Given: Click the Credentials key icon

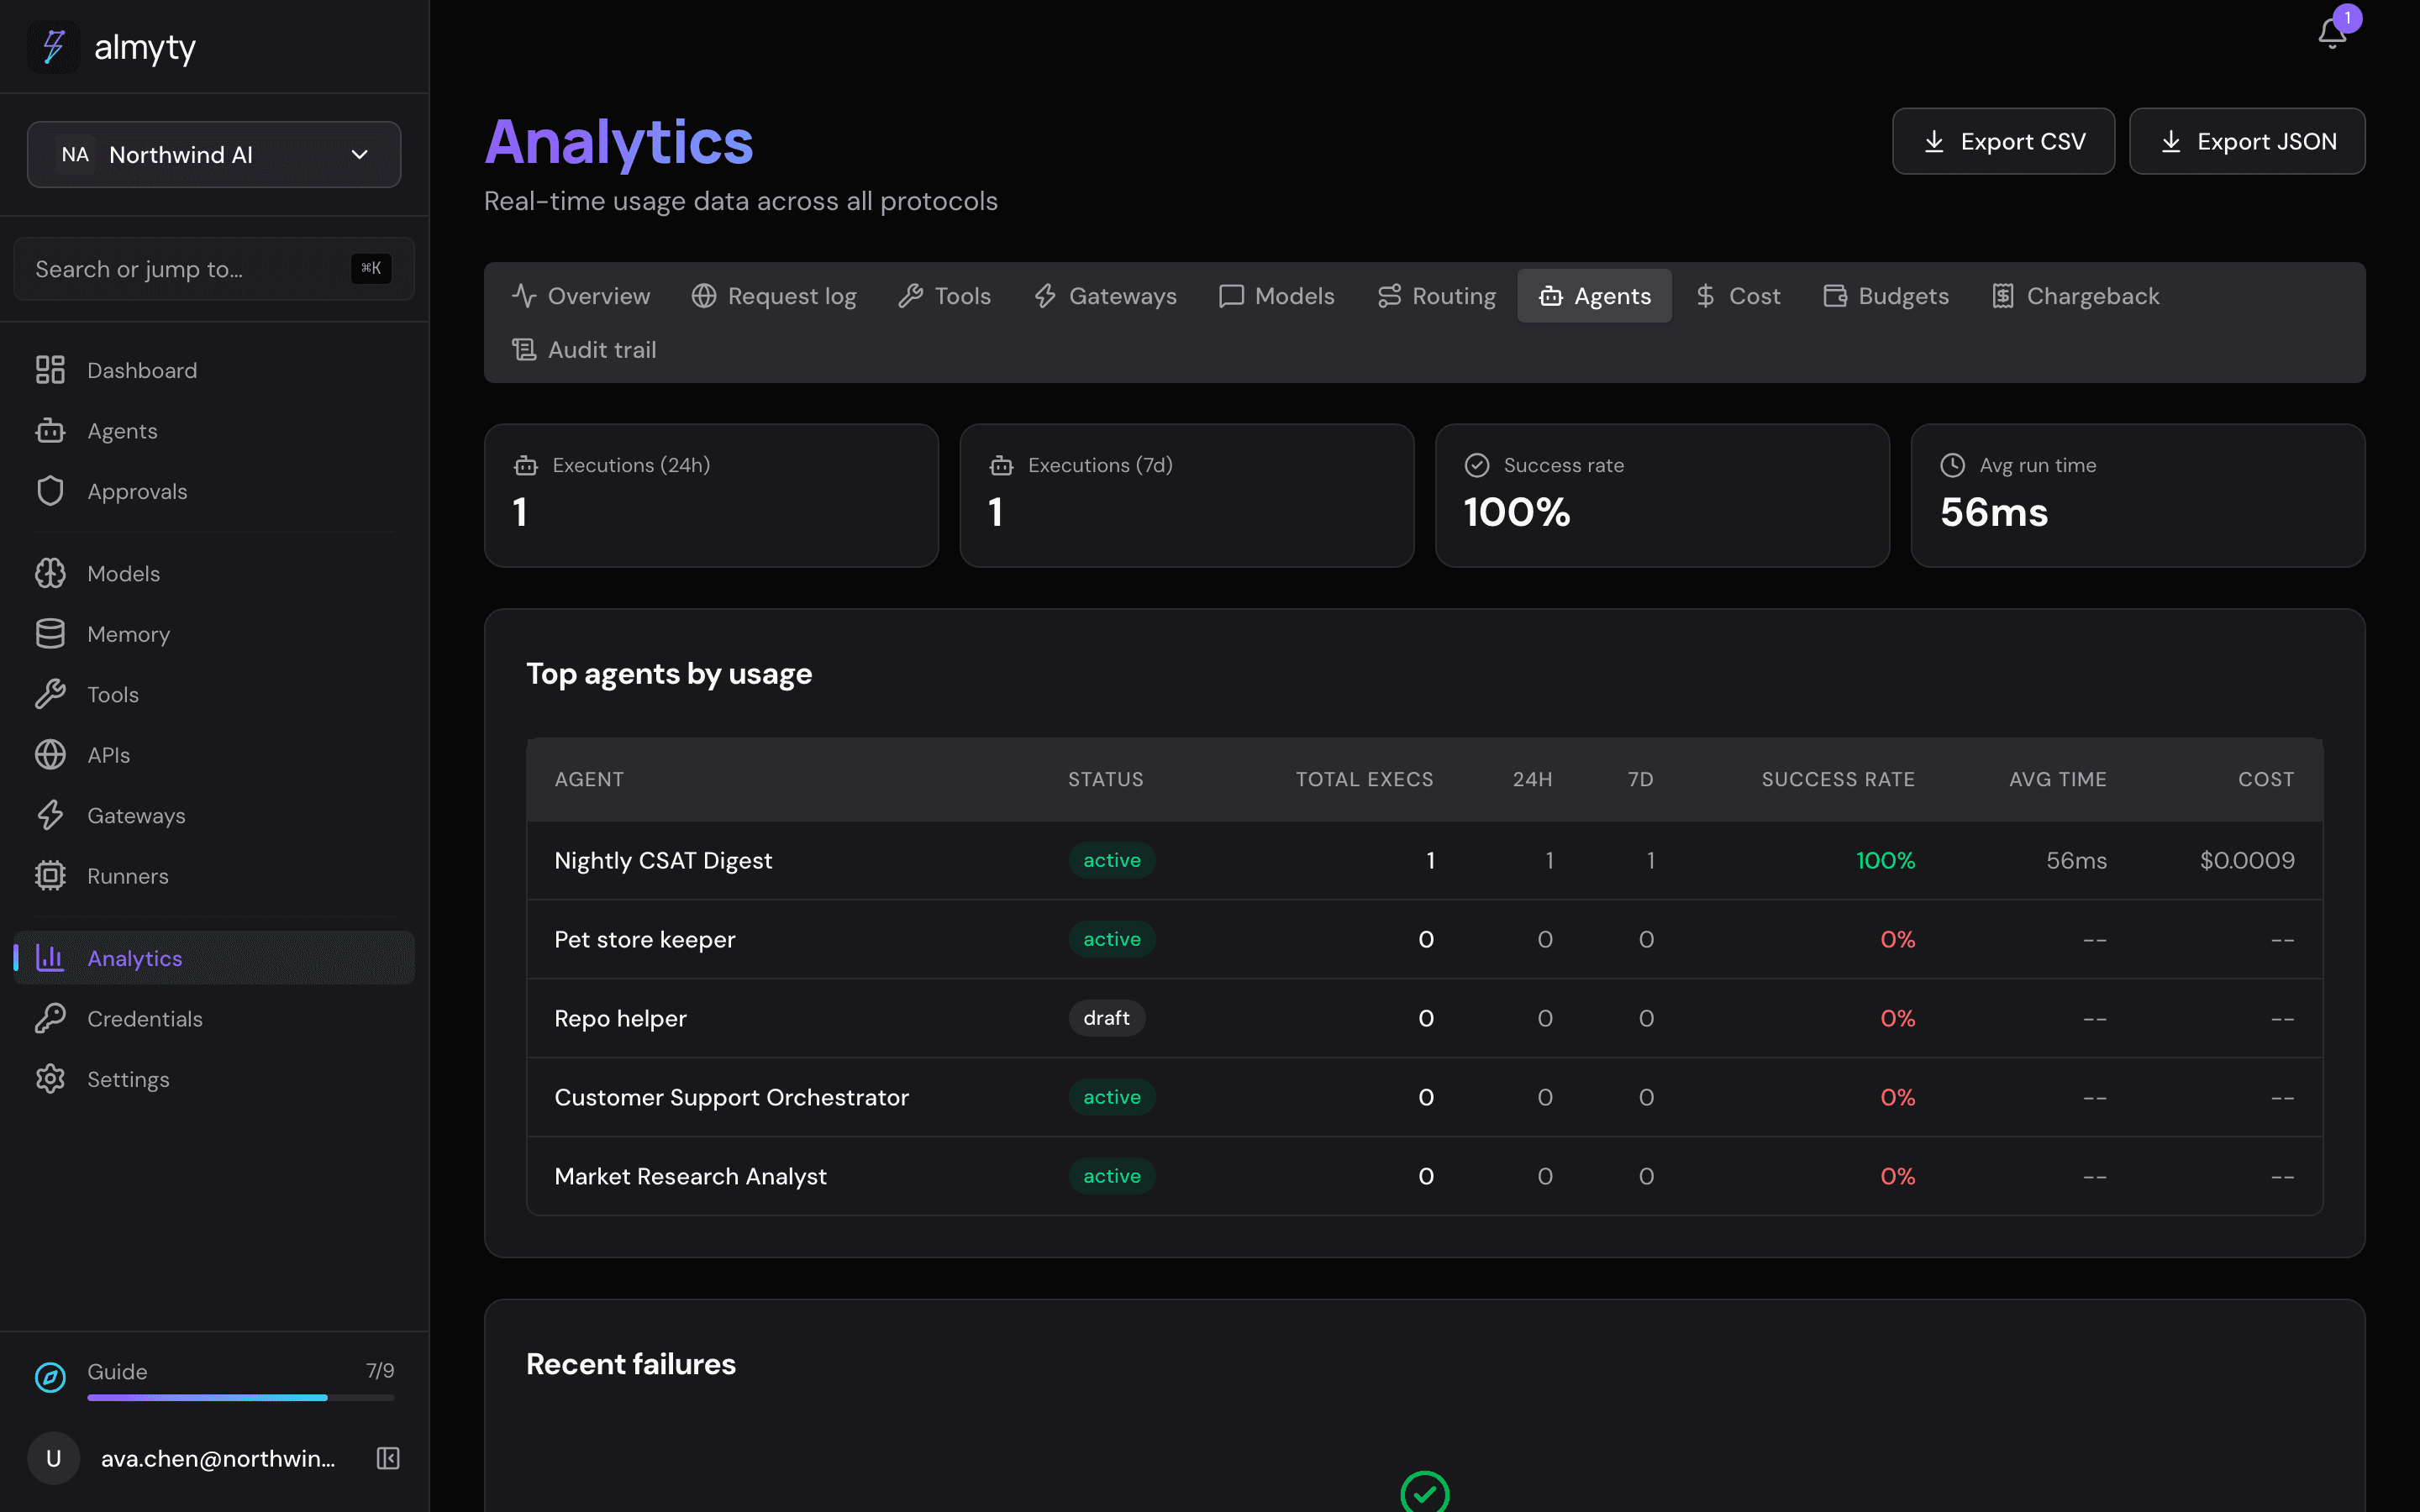Looking at the screenshot, I should pyautogui.click(x=50, y=1018).
